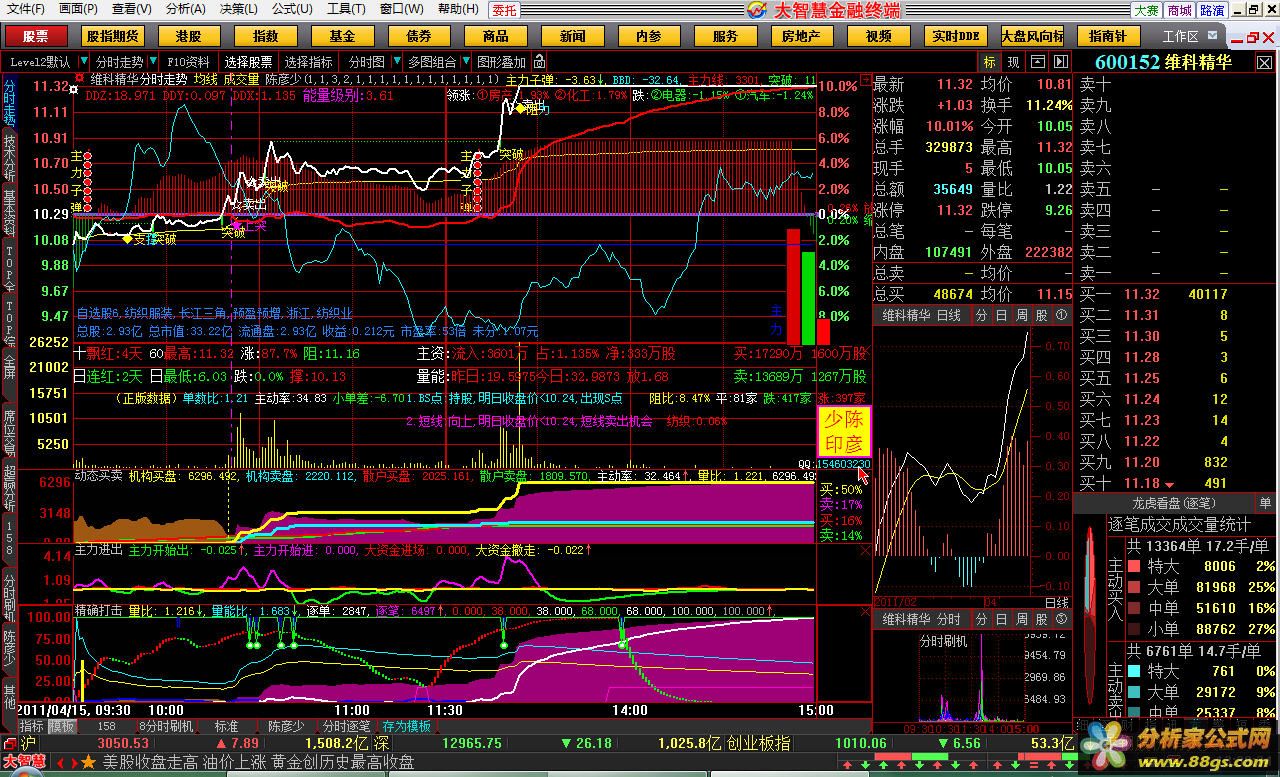Viewport: 1280px width, 777px height.
Task: Select 周 period in 维科精华 日线 mini chart
Action: tap(1020, 315)
